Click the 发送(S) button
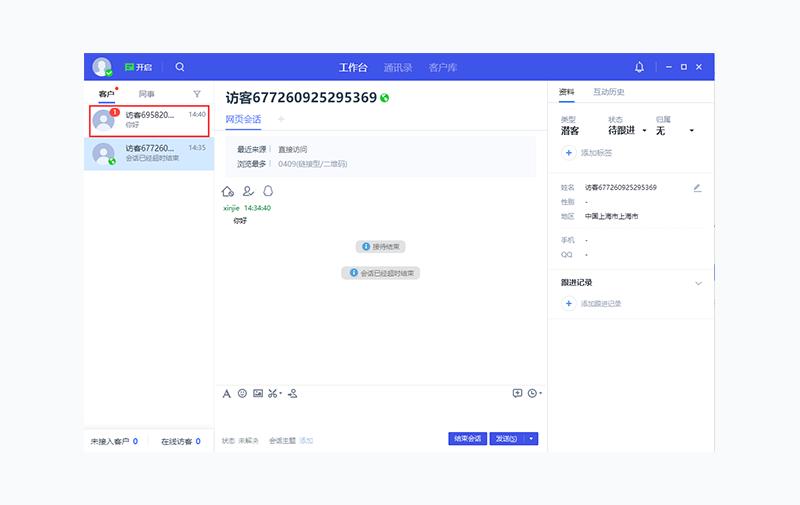800x505 pixels. (x=507, y=439)
